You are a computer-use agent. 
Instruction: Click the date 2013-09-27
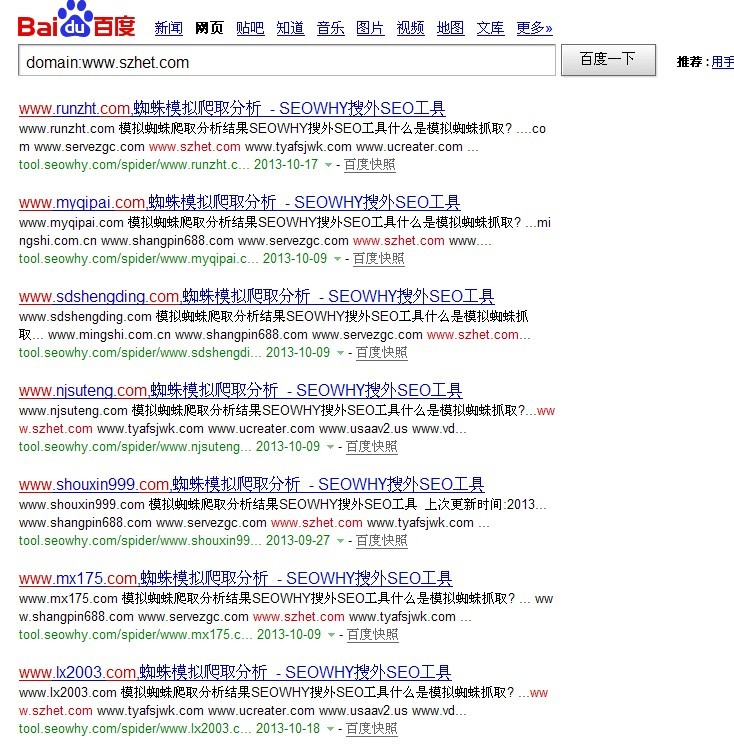[x=298, y=541]
